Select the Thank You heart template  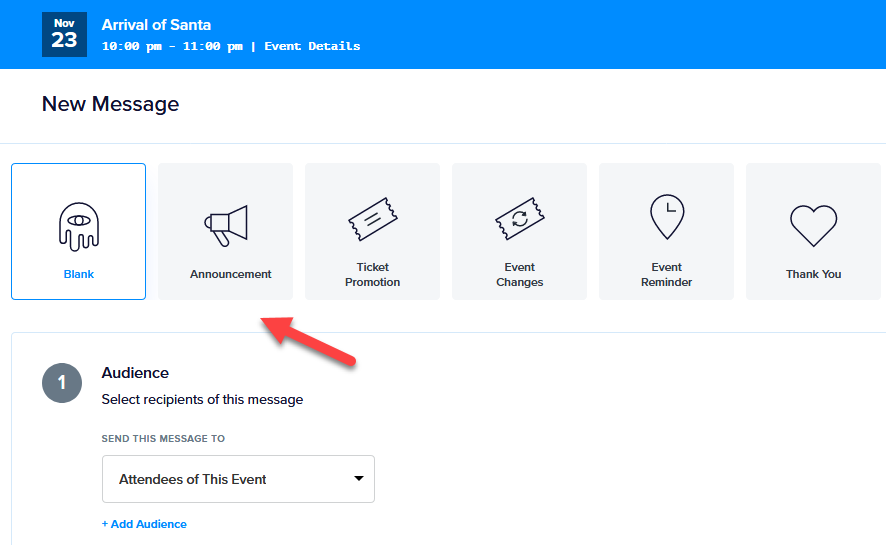pos(813,232)
